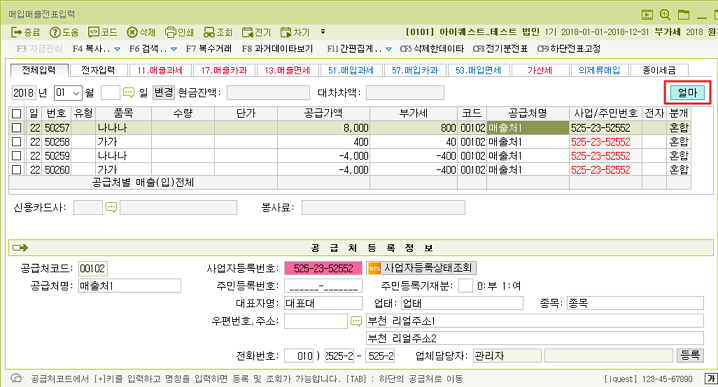Switch to the 11.매출과세 tab
The image size is (718, 387).
click(x=160, y=70)
